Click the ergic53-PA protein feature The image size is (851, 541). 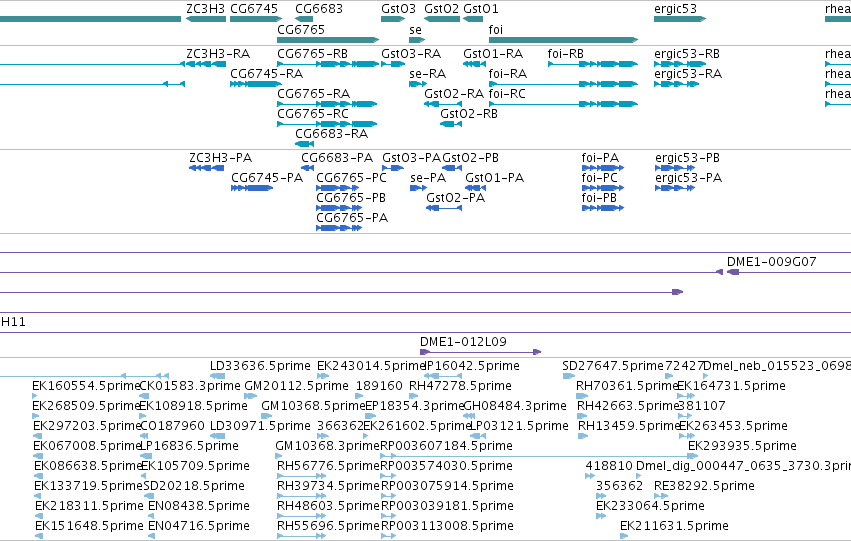[x=675, y=188]
